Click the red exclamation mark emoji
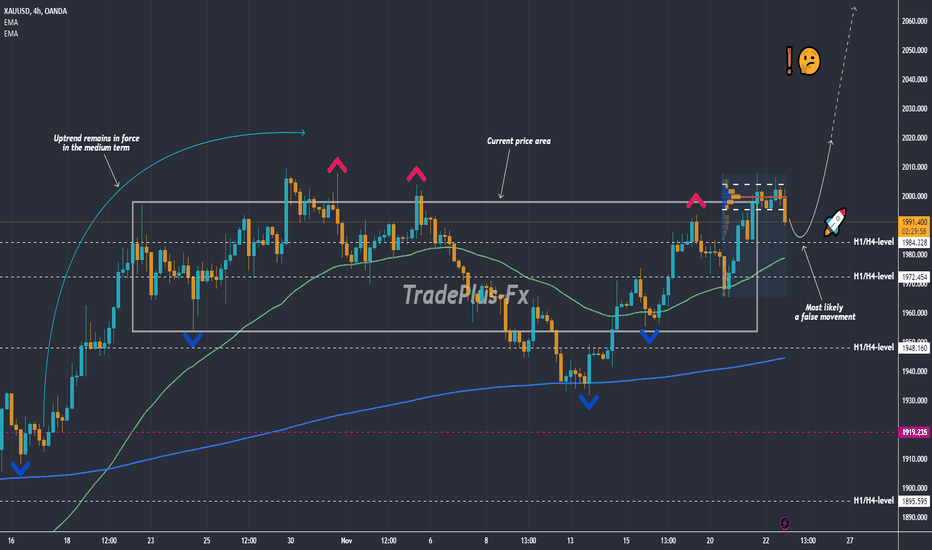Image resolution: width=932 pixels, height=550 pixels. (789, 61)
